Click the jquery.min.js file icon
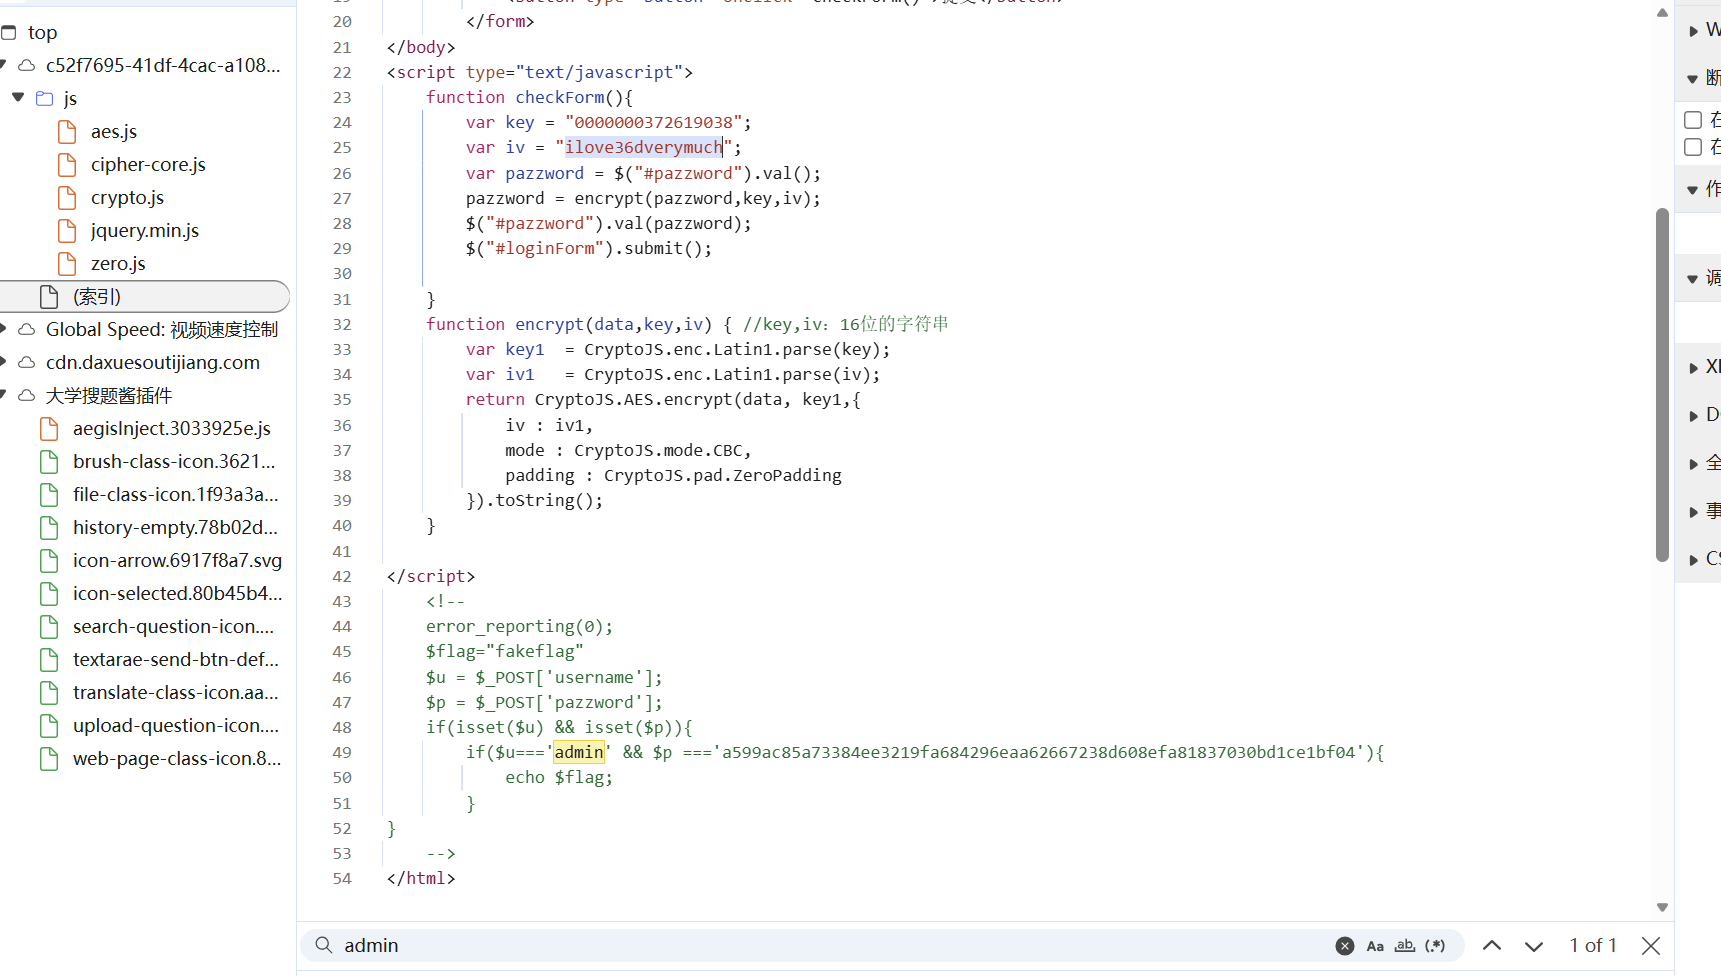The width and height of the screenshot is (1721, 976). (67, 231)
